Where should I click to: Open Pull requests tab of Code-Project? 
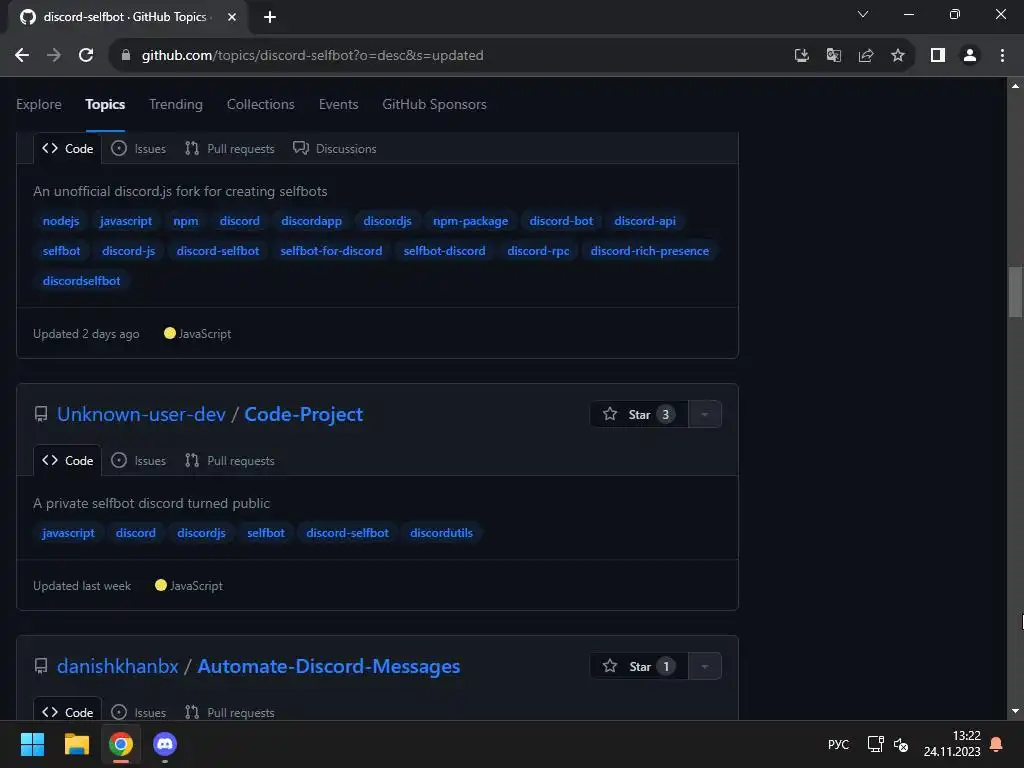coord(229,461)
